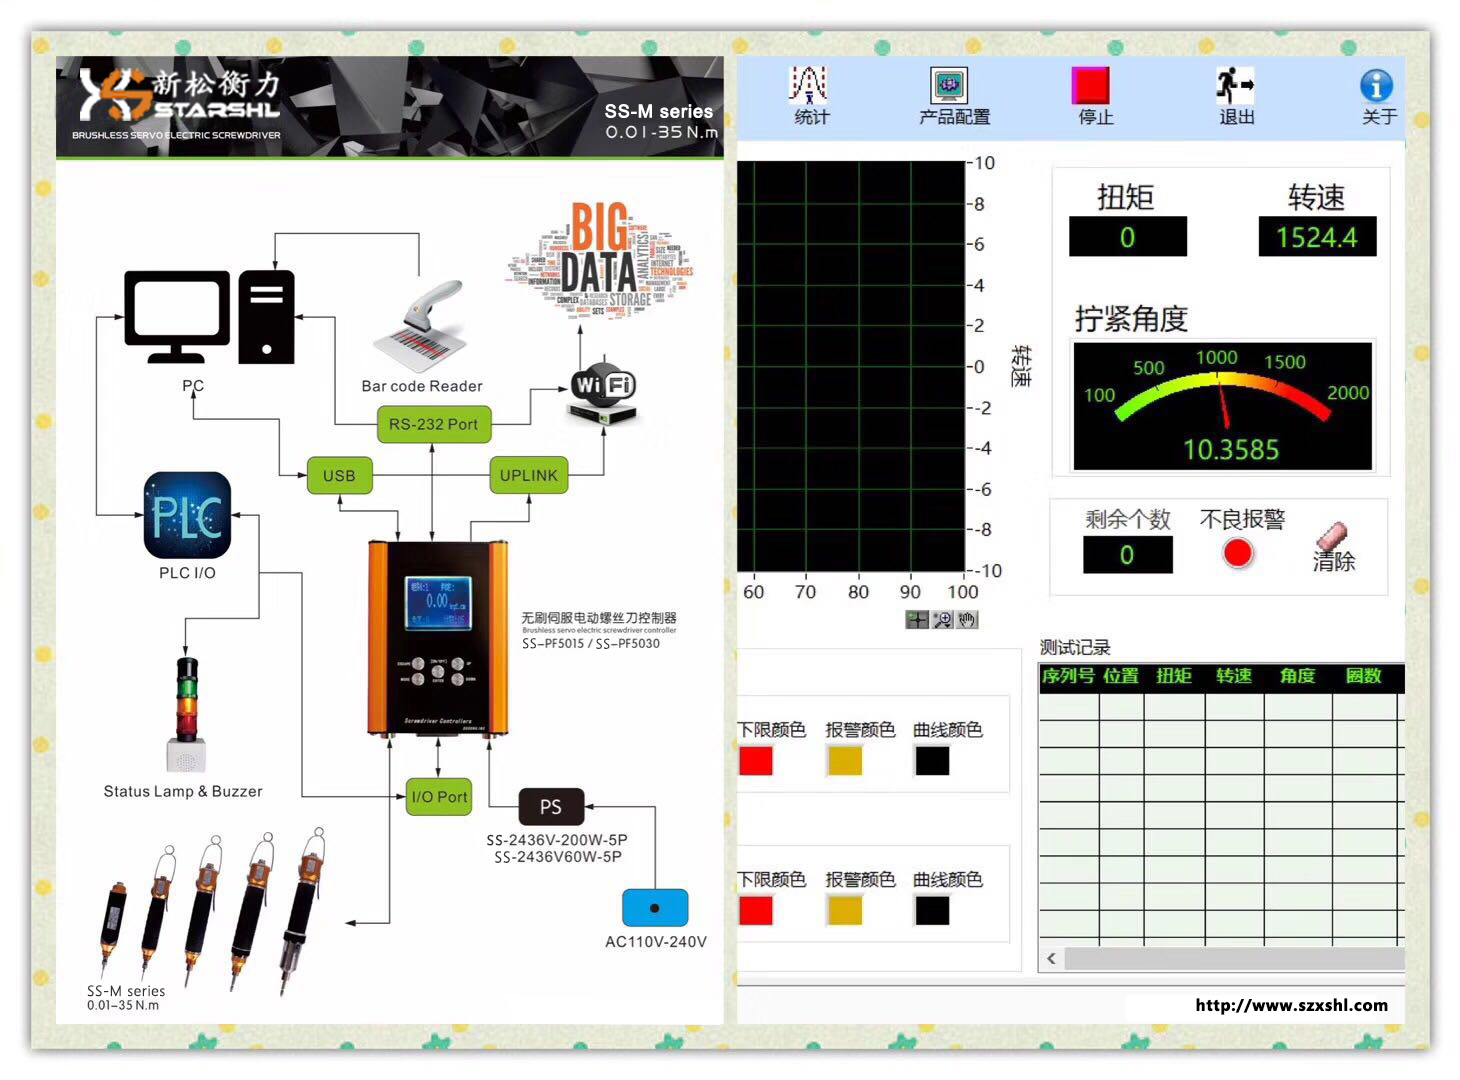Screen dimensions: 1460x1080
Task: Click the left arrow of table scrollbar
Action: pos(1051,958)
